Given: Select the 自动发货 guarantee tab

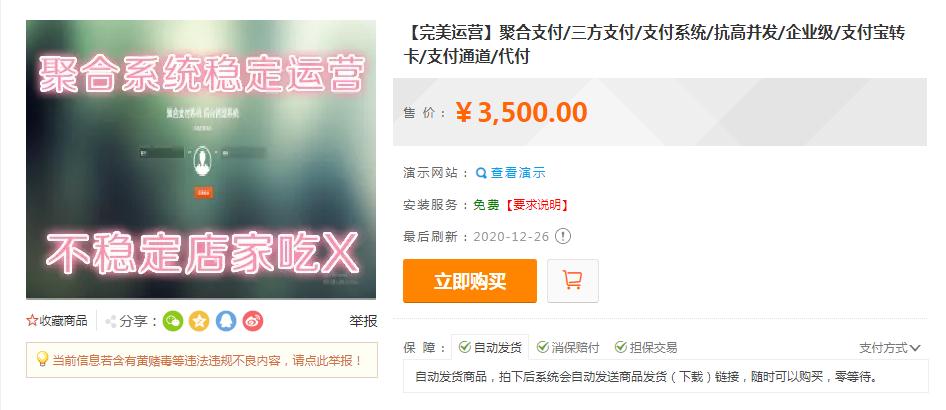Looking at the screenshot, I should [x=490, y=347].
